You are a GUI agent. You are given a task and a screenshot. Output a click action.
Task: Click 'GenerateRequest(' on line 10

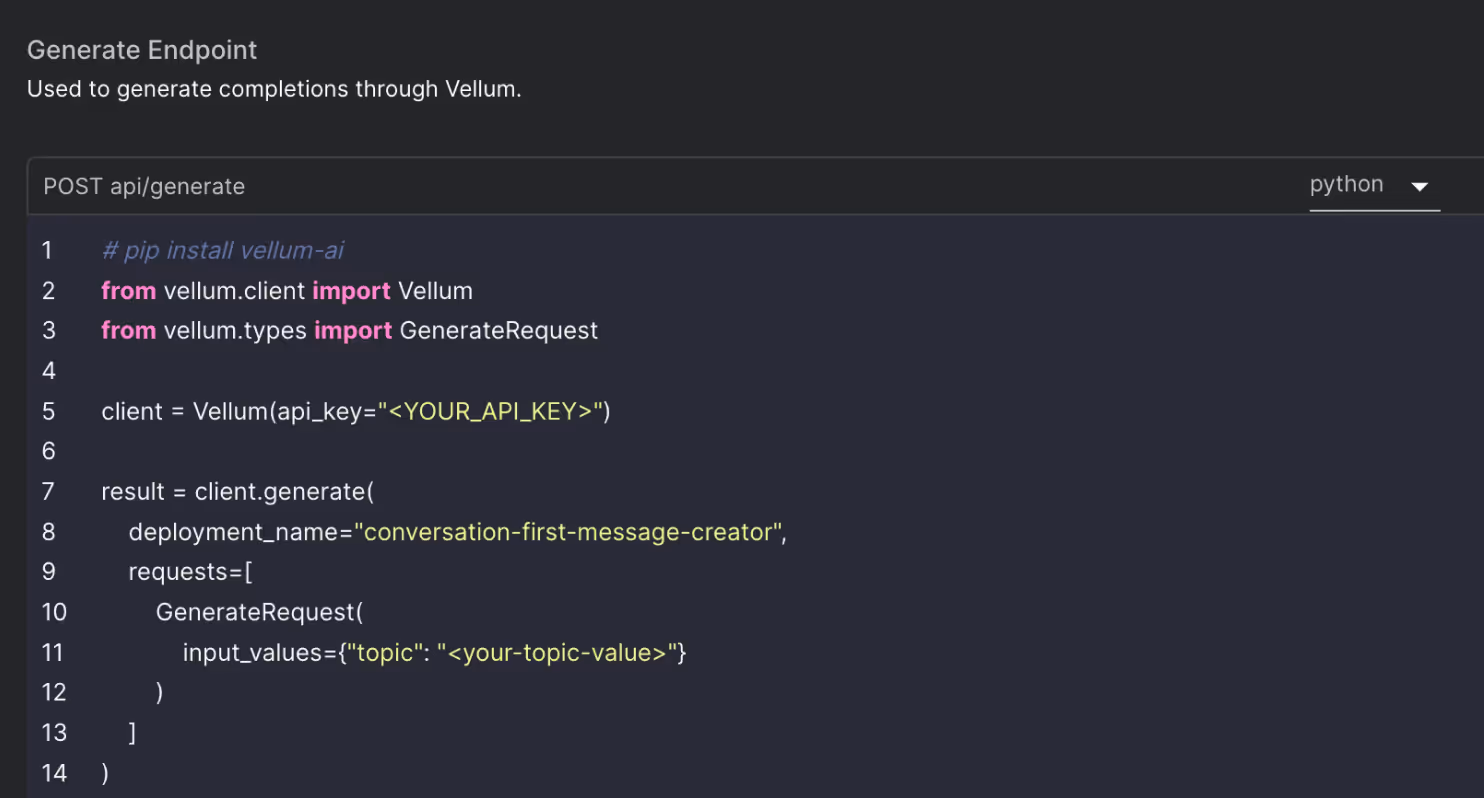tap(260, 612)
